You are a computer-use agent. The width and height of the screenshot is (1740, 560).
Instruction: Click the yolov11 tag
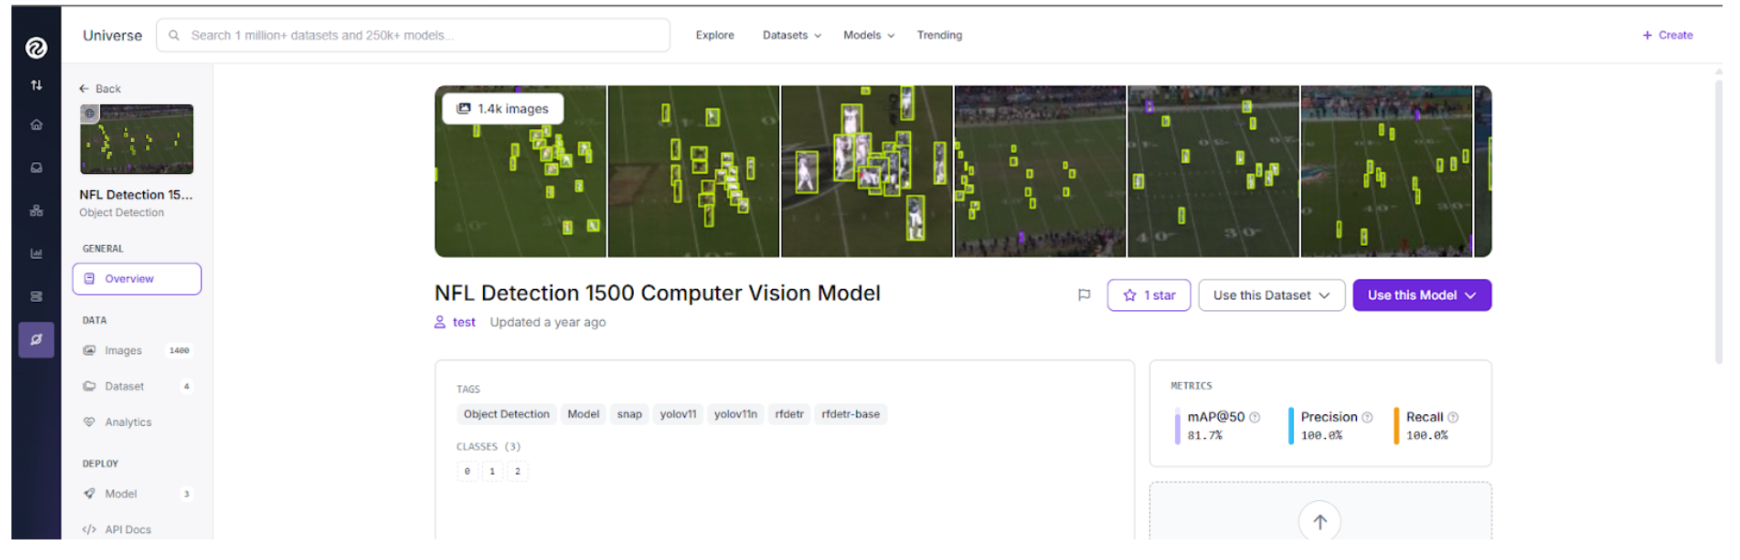click(x=678, y=414)
